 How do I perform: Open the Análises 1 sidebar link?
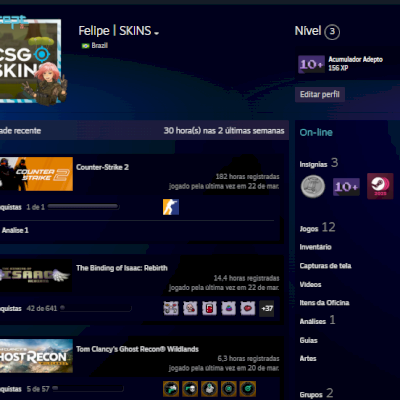317,321
